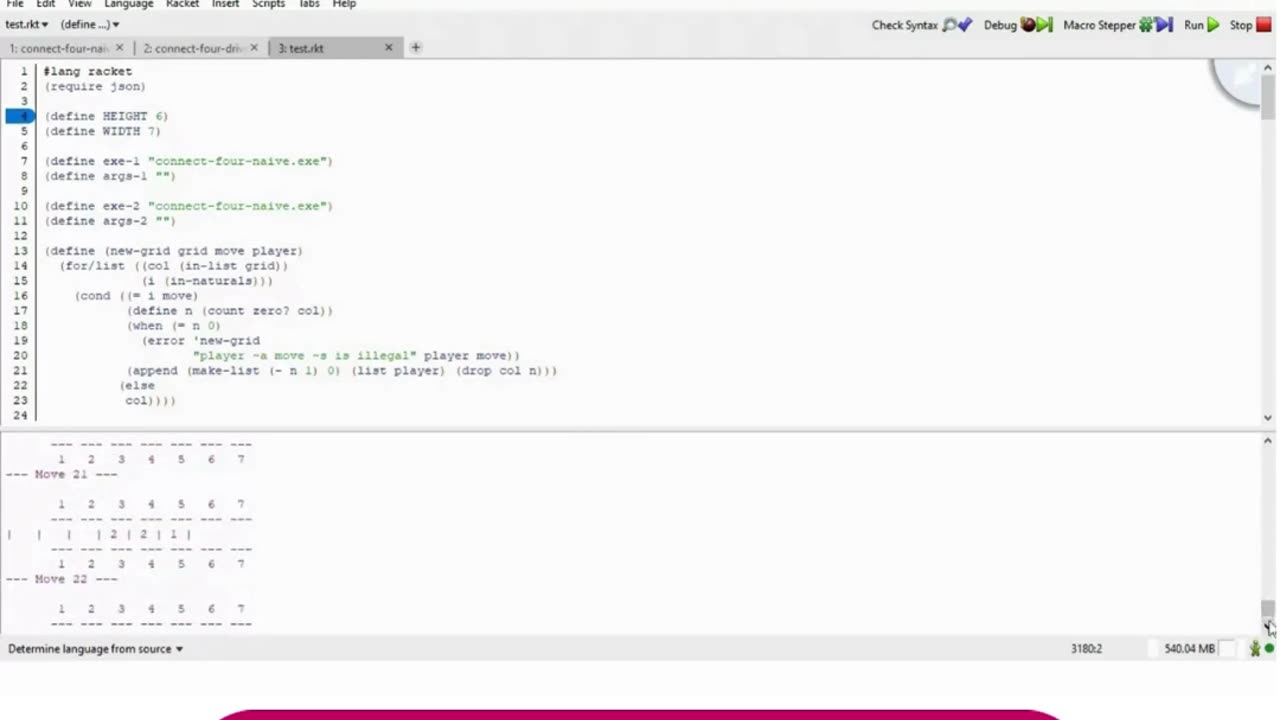Open the View menu
Image resolution: width=1280 pixels, height=720 pixels.
click(80, 4)
